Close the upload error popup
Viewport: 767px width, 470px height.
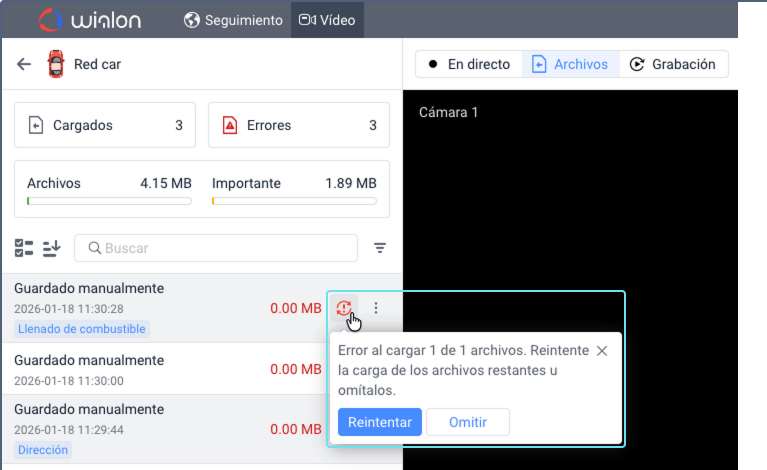tap(602, 351)
